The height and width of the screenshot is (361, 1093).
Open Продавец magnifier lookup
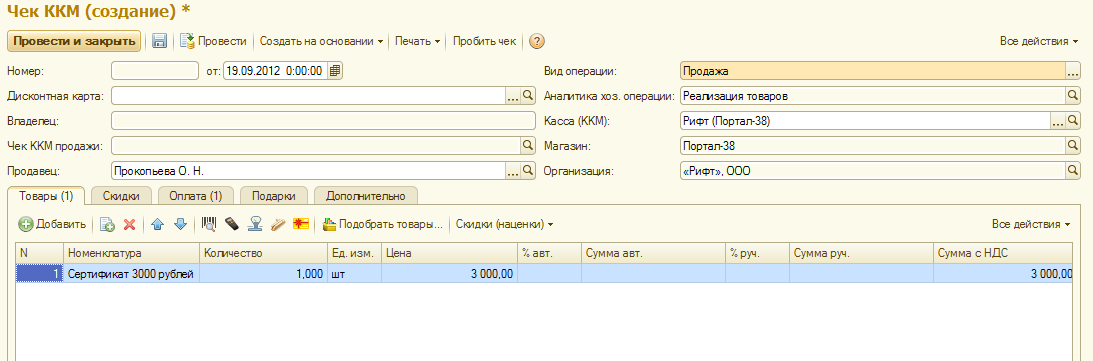click(x=528, y=170)
